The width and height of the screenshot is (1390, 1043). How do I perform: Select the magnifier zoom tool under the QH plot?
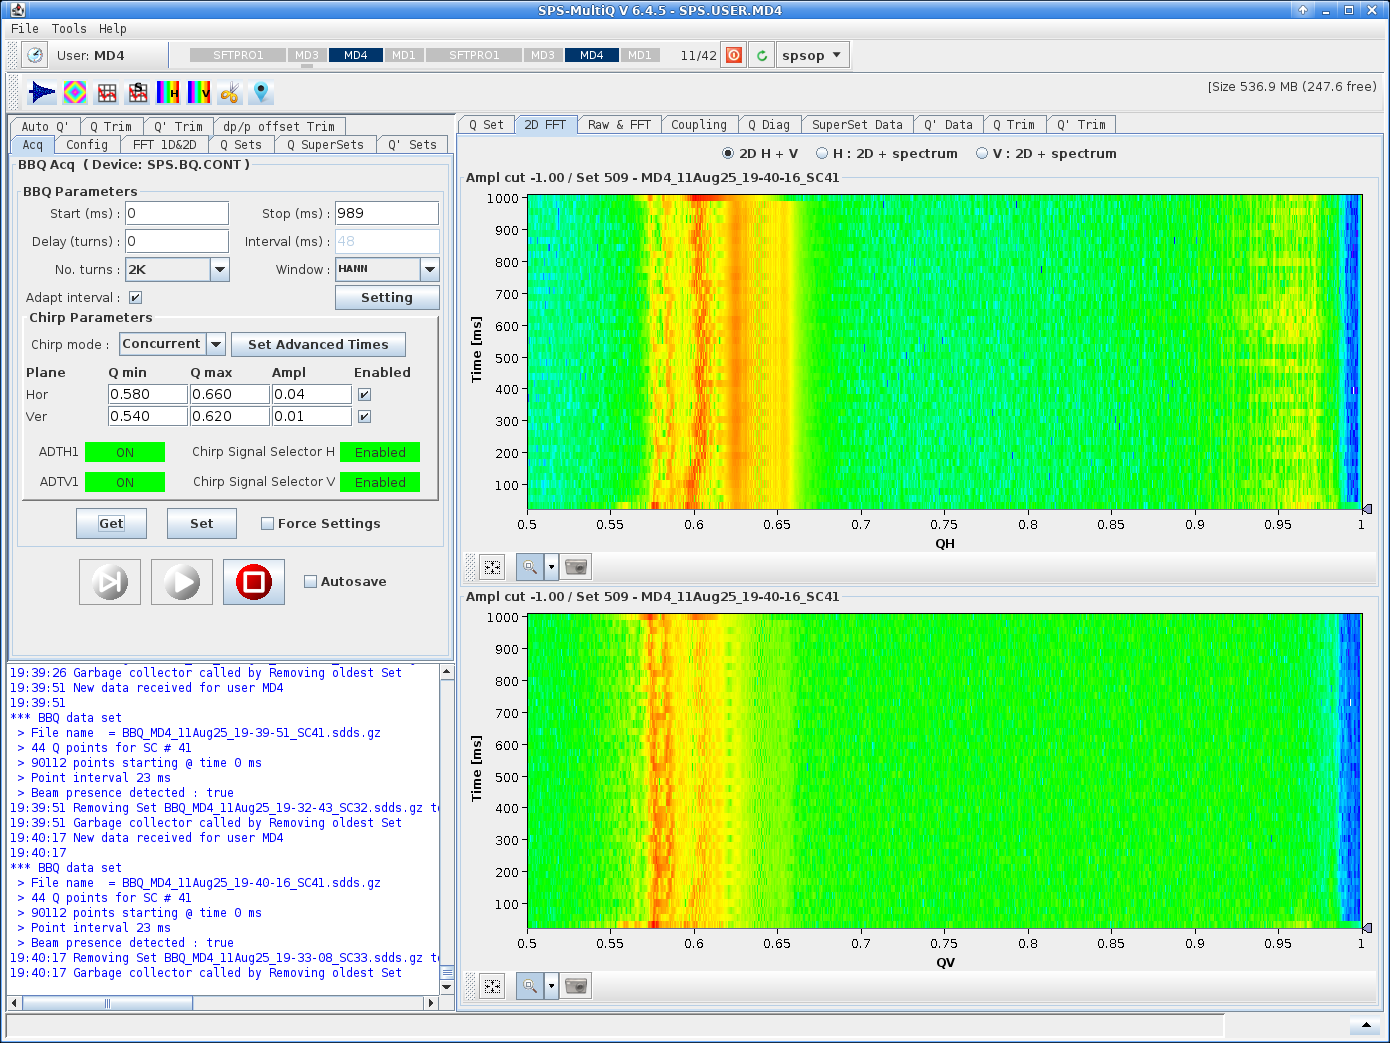[530, 566]
